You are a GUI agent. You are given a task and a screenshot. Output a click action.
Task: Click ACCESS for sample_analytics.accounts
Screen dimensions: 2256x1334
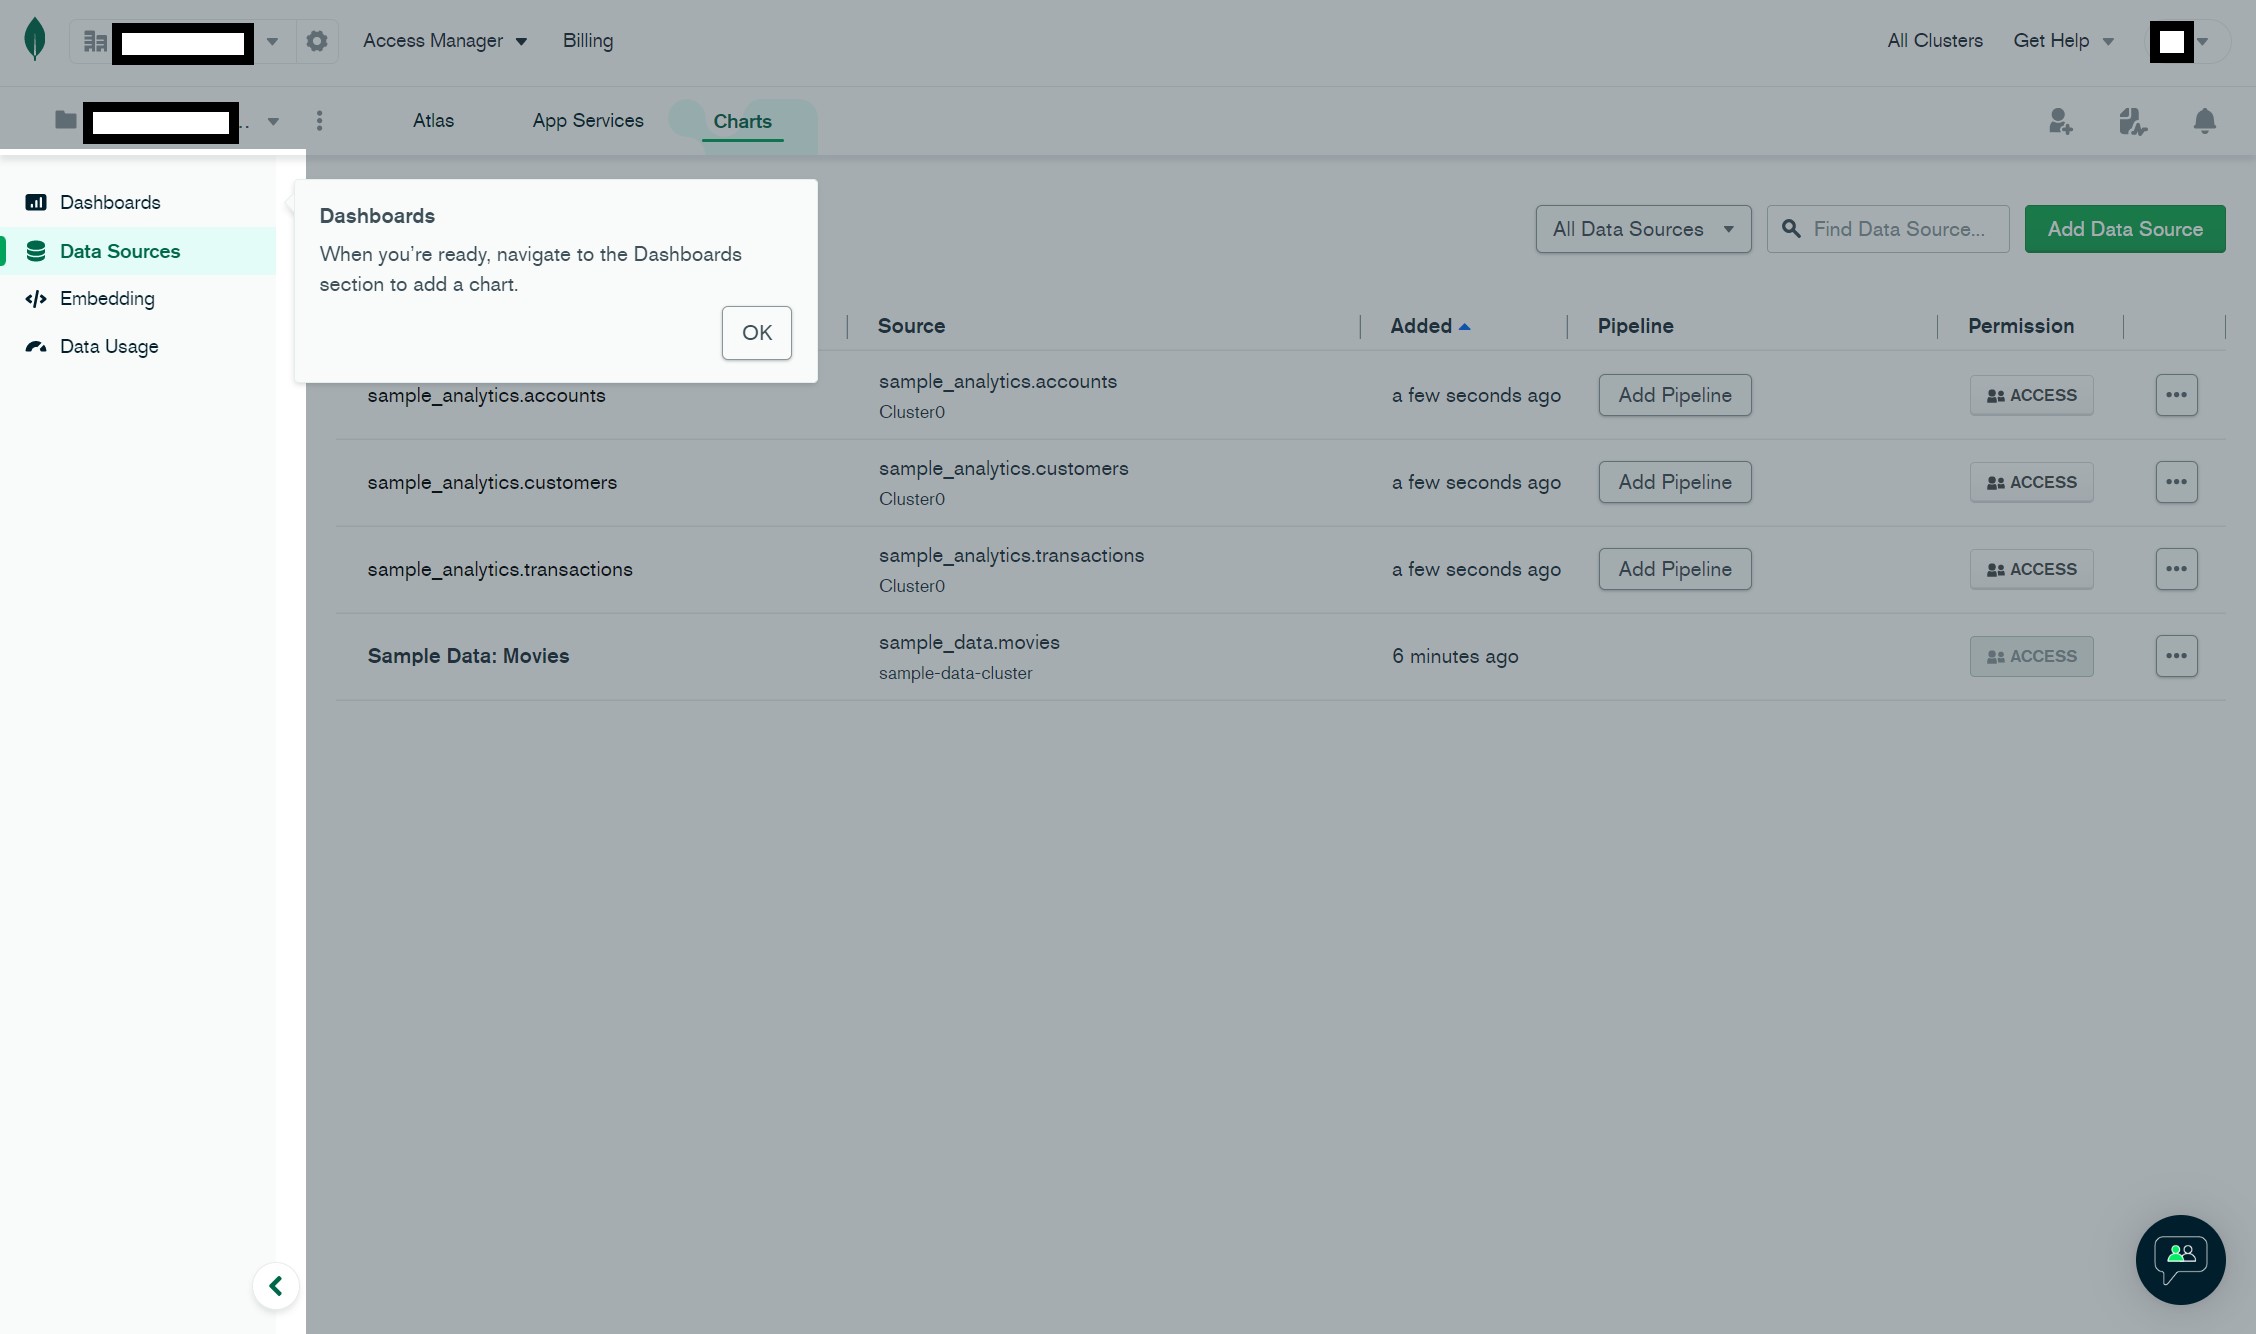pyautogui.click(x=2031, y=395)
